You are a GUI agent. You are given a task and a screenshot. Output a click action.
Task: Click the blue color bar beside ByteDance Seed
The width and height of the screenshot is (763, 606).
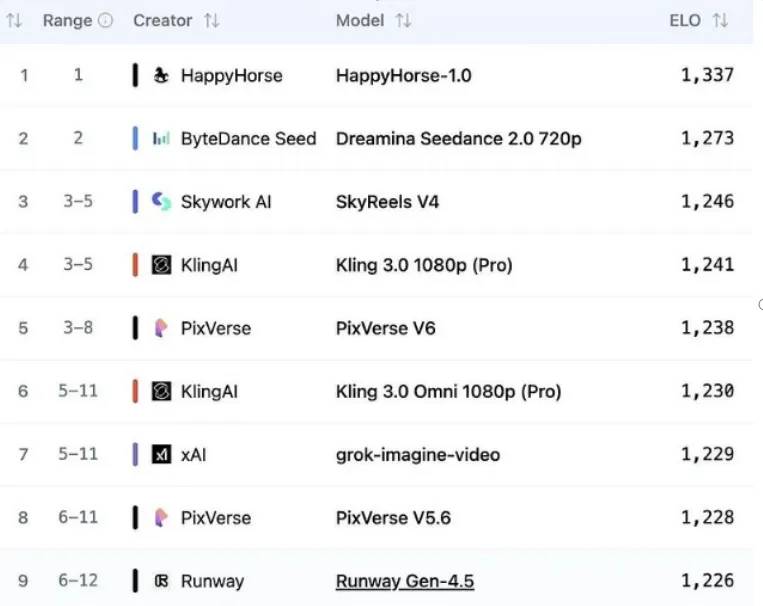(x=135, y=139)
